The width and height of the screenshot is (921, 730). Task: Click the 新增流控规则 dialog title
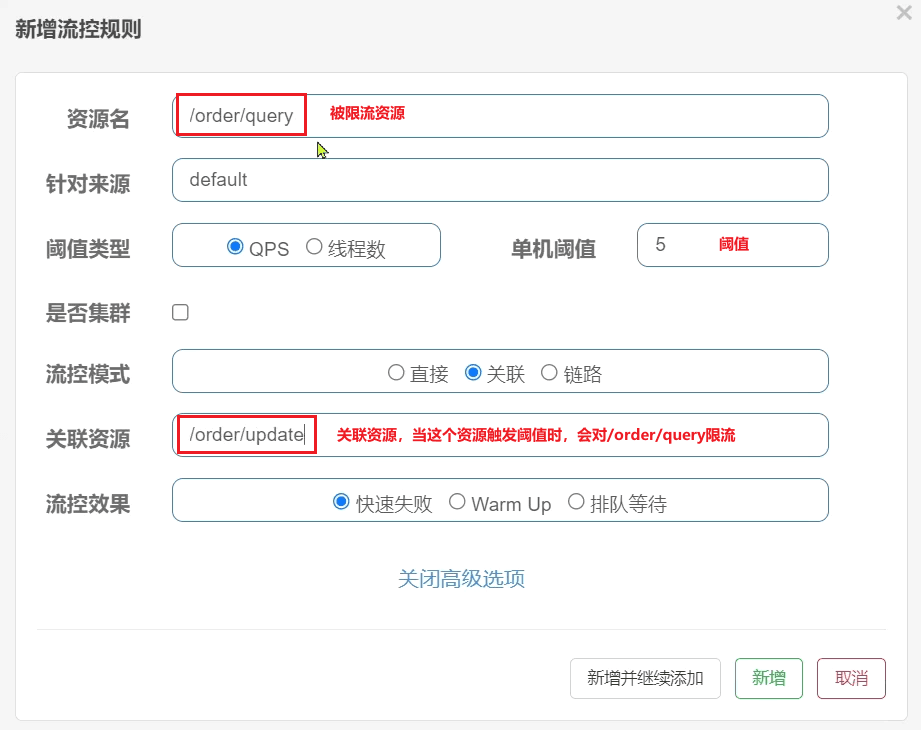coord(78,29)
